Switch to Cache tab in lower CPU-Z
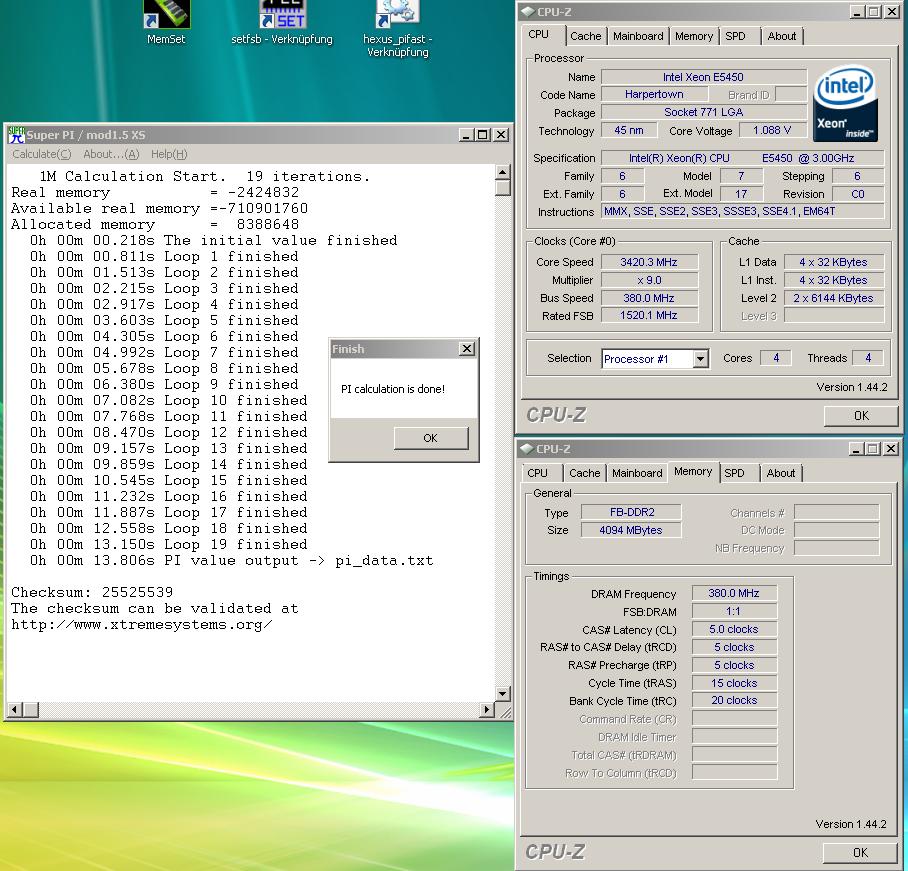 584,473
